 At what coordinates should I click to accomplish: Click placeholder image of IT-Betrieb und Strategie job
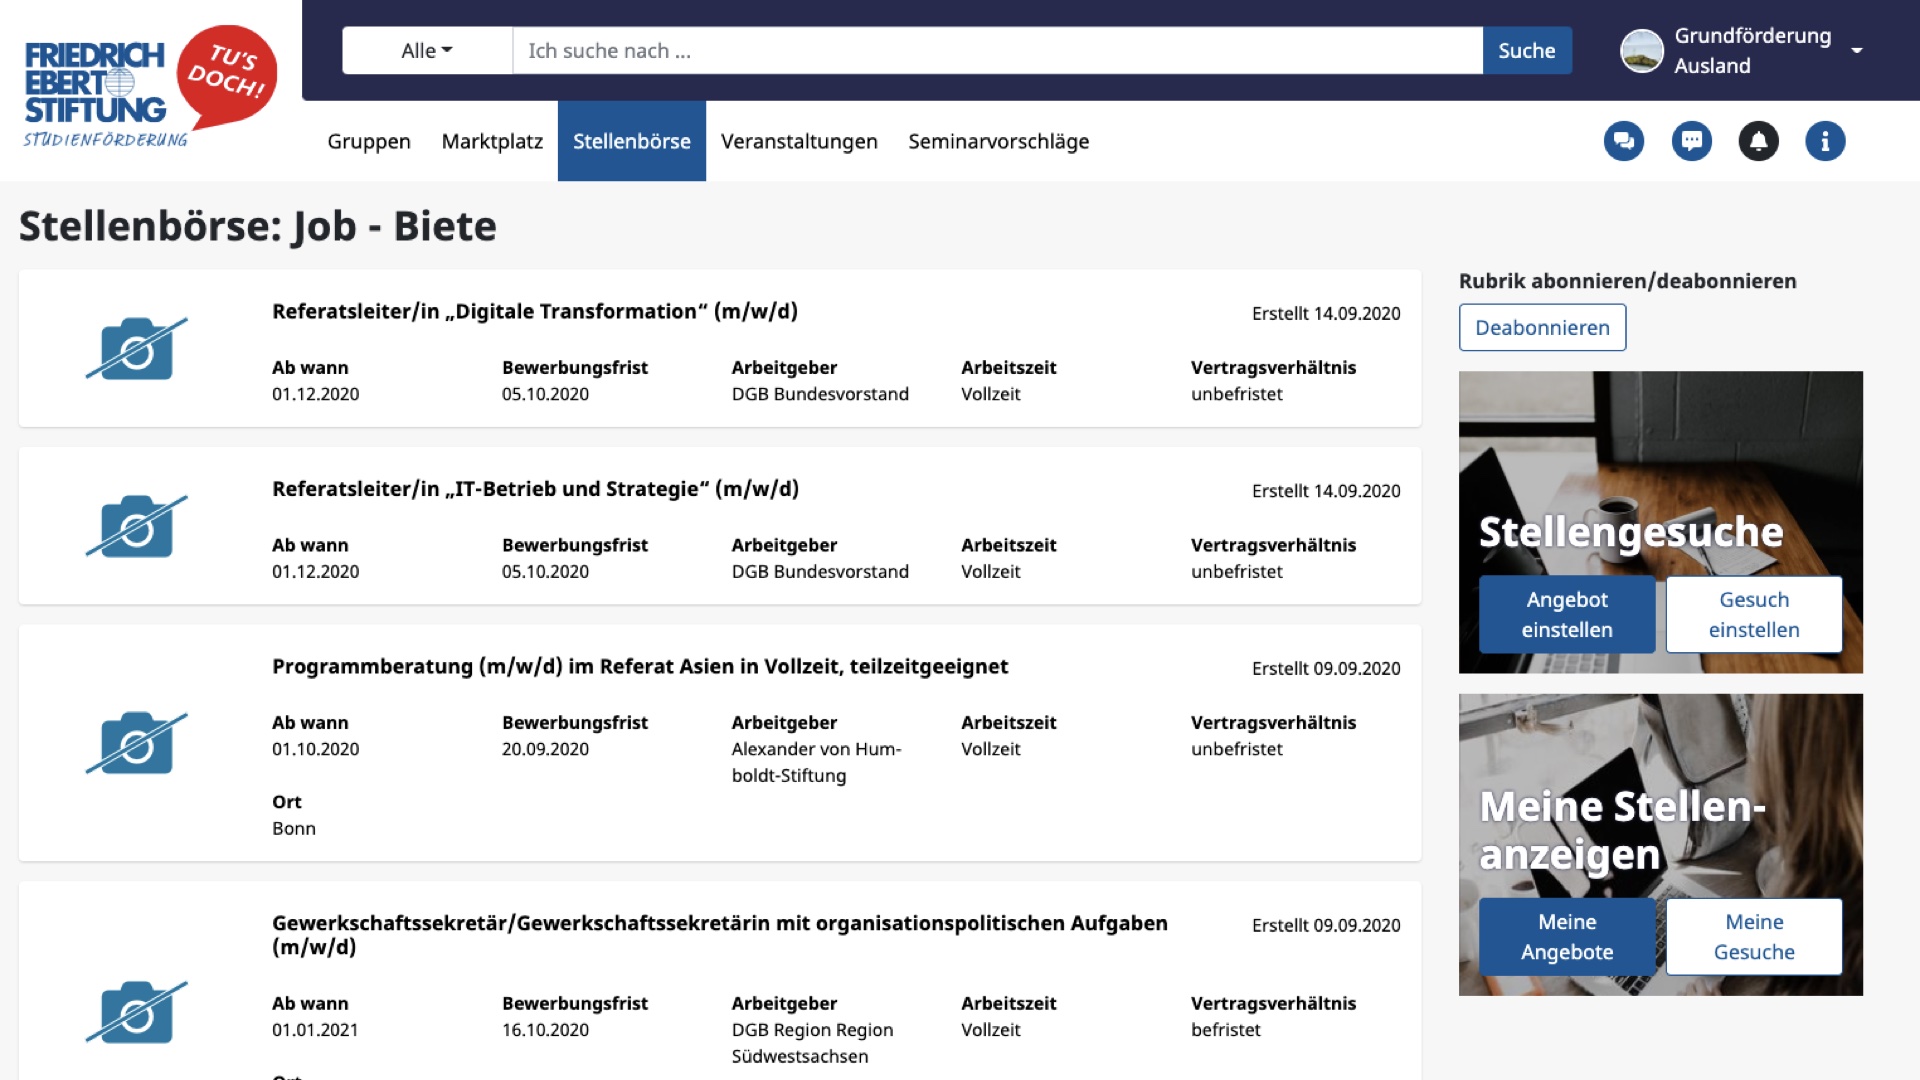point(137,526)
